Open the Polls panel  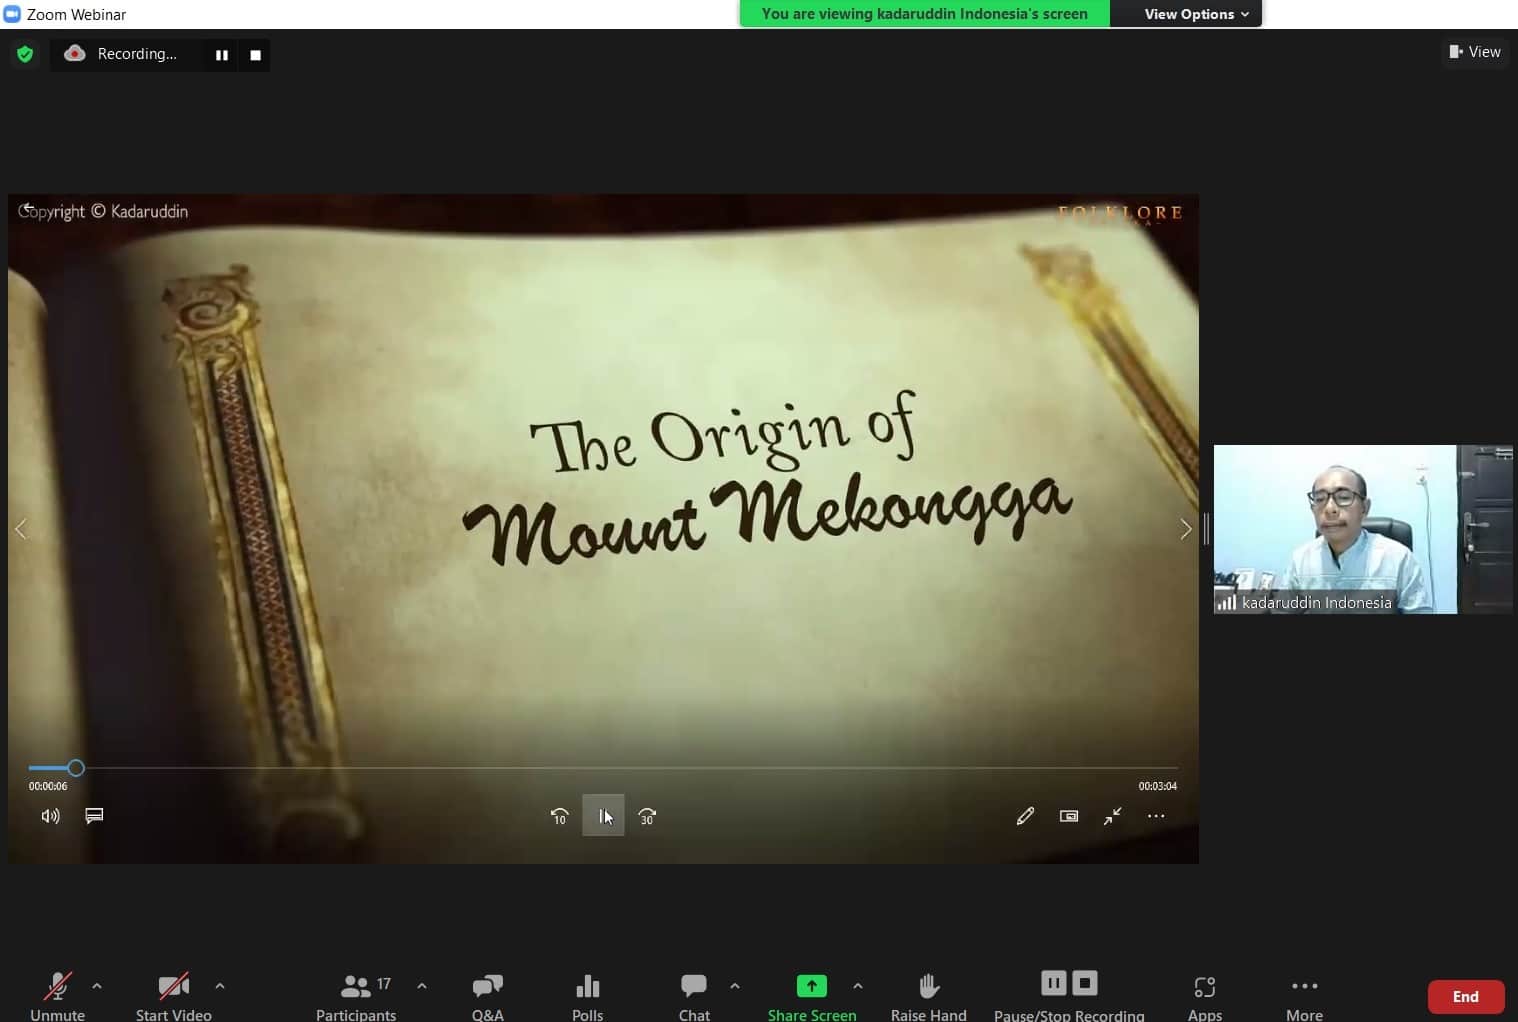[587, 995]
